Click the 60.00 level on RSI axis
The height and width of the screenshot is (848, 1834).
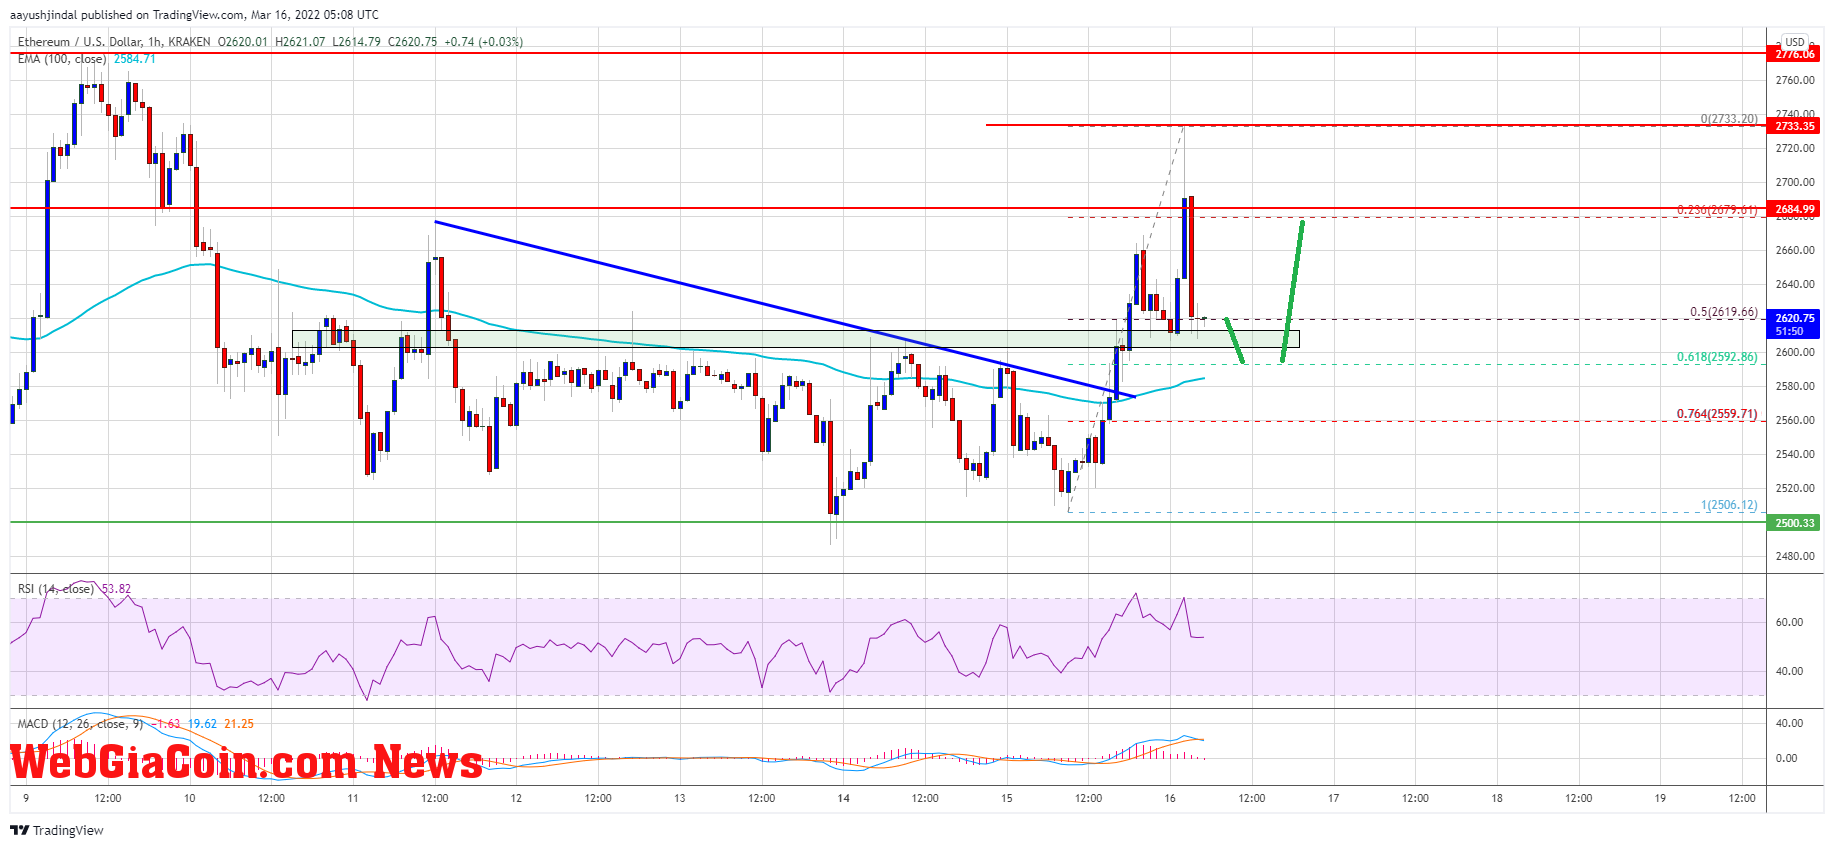(x=1789, y=622)
